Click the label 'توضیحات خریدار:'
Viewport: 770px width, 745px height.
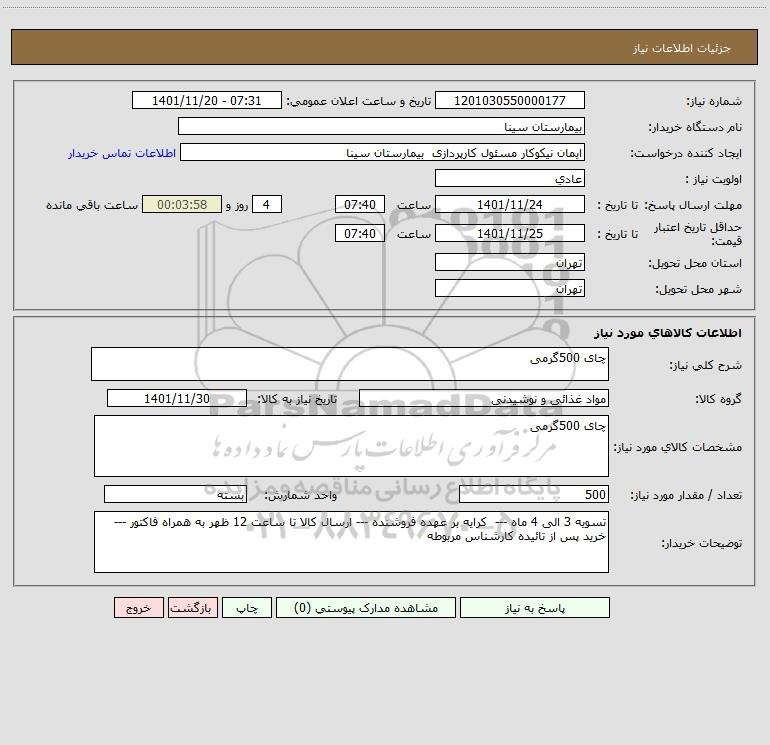point(702,543)
